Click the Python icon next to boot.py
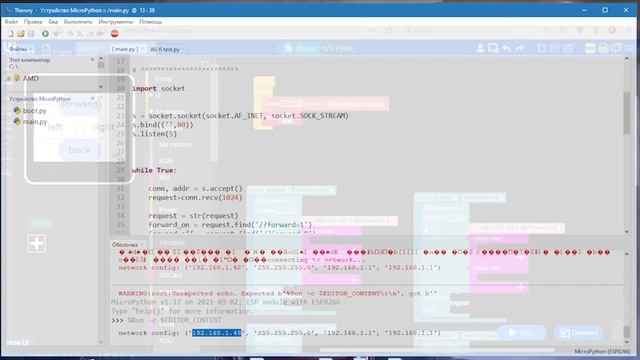 point(17,110)
